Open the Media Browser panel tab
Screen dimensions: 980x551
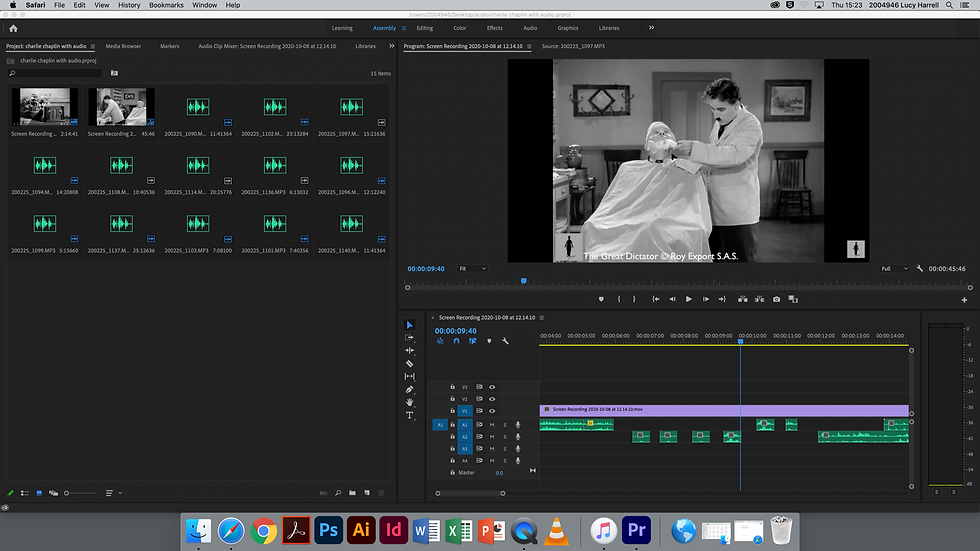123,46
